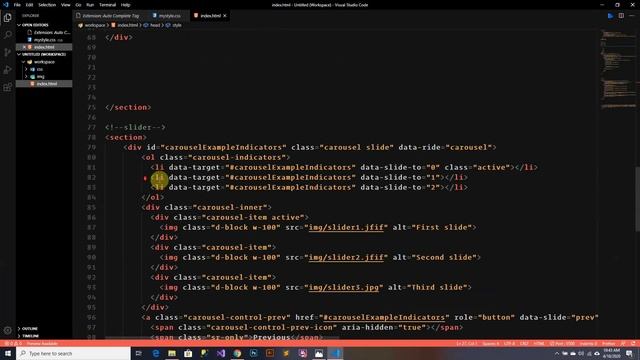
Task: Open the Run and Debug view
Action: pyautogui.click(x=7, y=70)
